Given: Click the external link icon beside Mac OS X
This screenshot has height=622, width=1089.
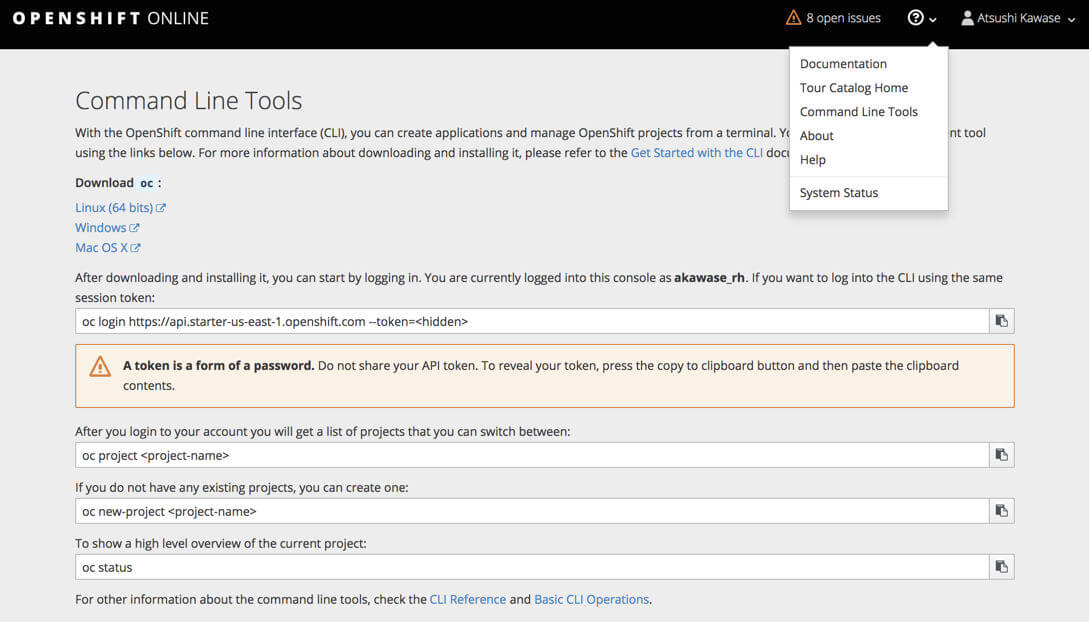Looking at the screenshot, I should click(x=135, y=248).
